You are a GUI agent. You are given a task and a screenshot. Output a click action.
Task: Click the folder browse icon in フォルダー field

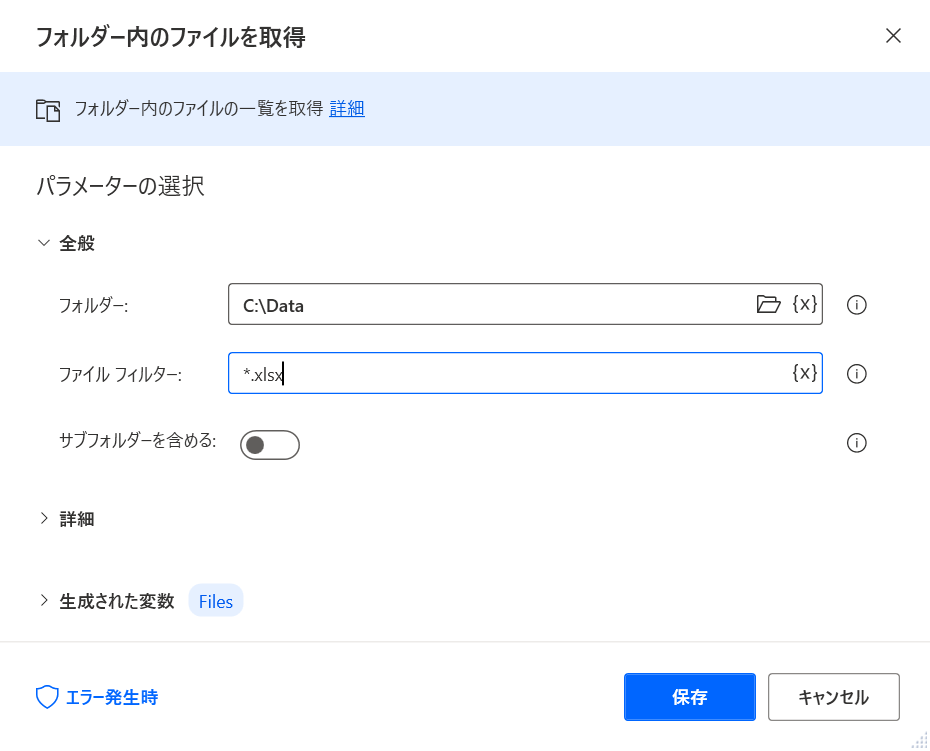(x=768, y=304)
